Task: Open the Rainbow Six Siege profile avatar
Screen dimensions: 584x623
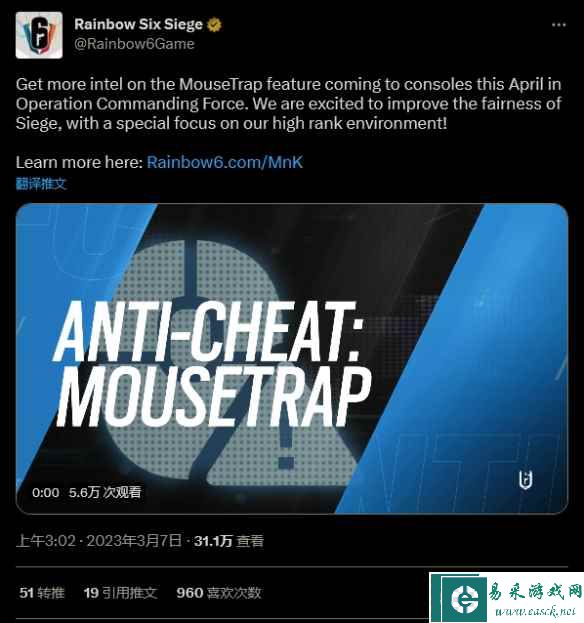Action: 39,35
